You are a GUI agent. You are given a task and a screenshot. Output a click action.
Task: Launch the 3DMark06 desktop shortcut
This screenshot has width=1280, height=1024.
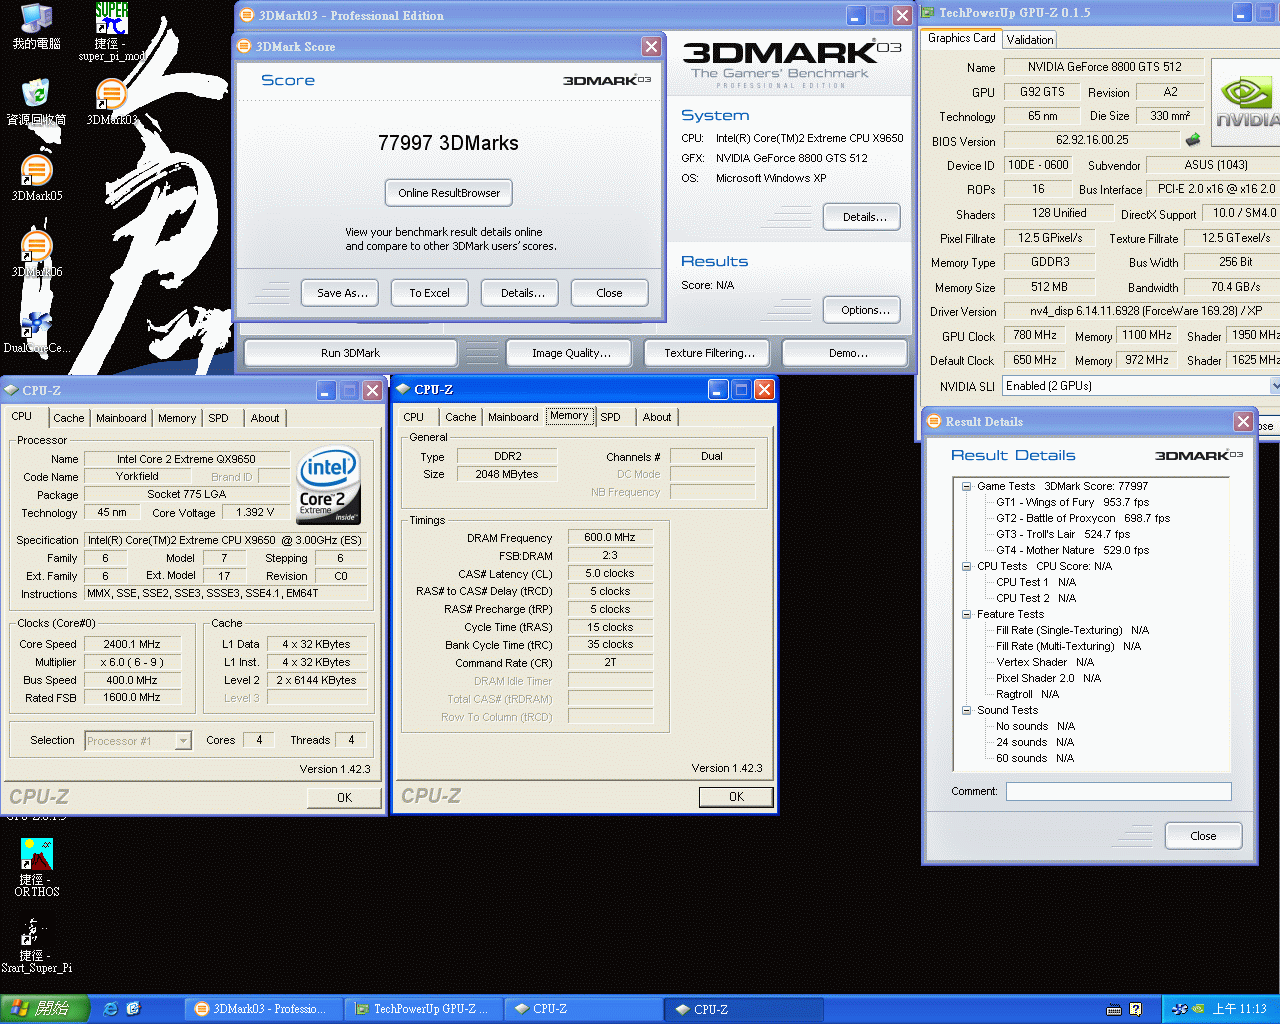tap(36, 253)
